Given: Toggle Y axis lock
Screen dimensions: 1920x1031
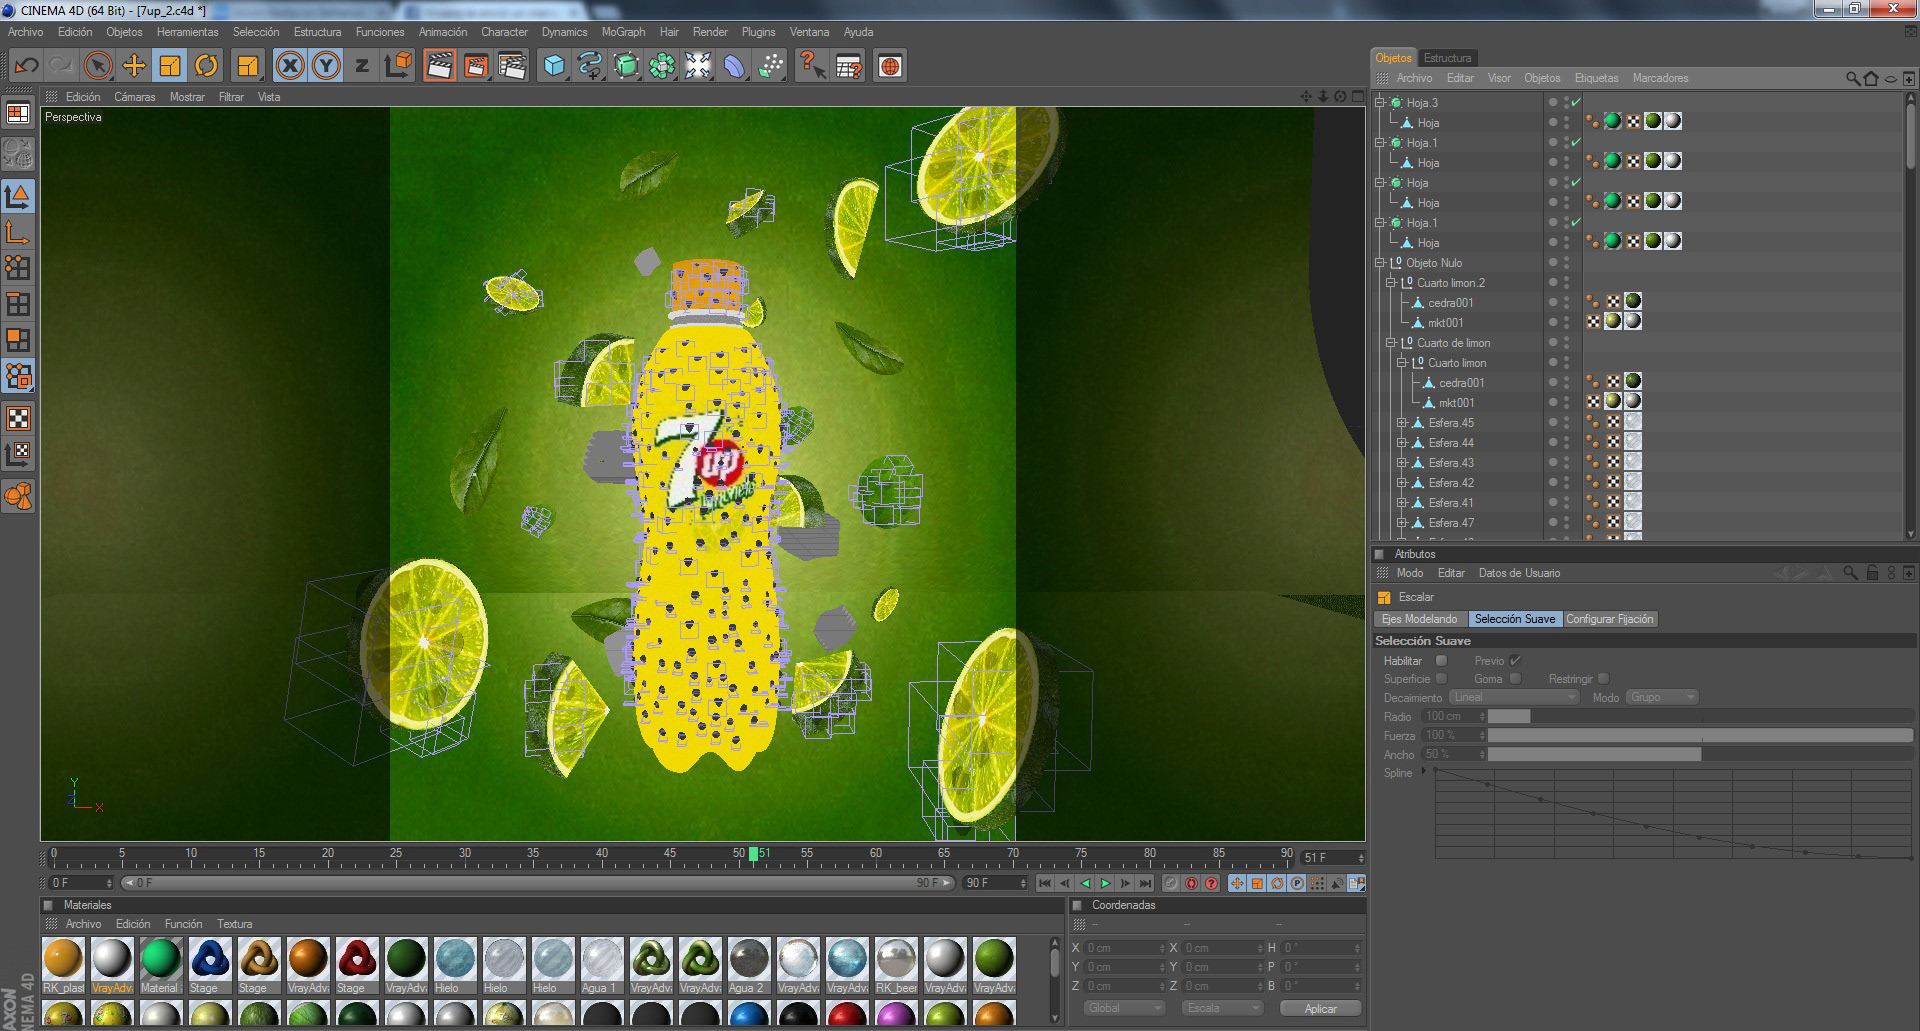Looking at the screenshot, I should click(x=326, y=66).
